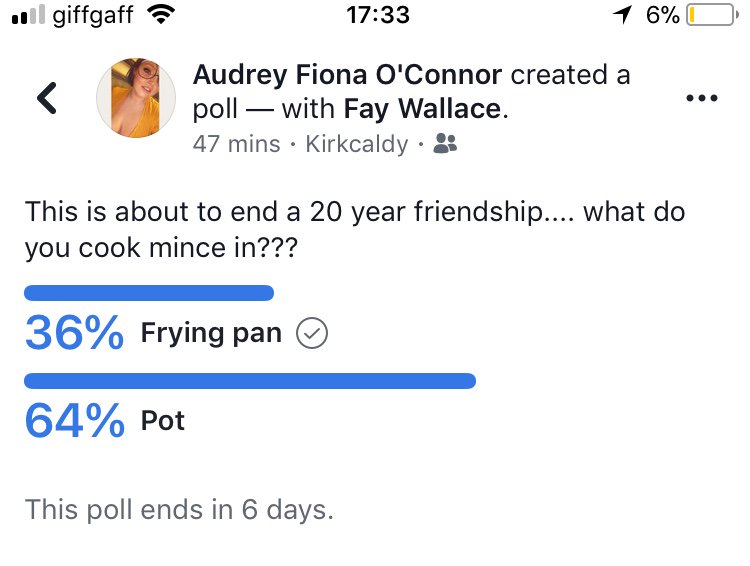Image resolution: width=750 pixels, height=566 pixels.
Task: Open Audrey Fiona O'Connor's profile link
Action: 347,75
